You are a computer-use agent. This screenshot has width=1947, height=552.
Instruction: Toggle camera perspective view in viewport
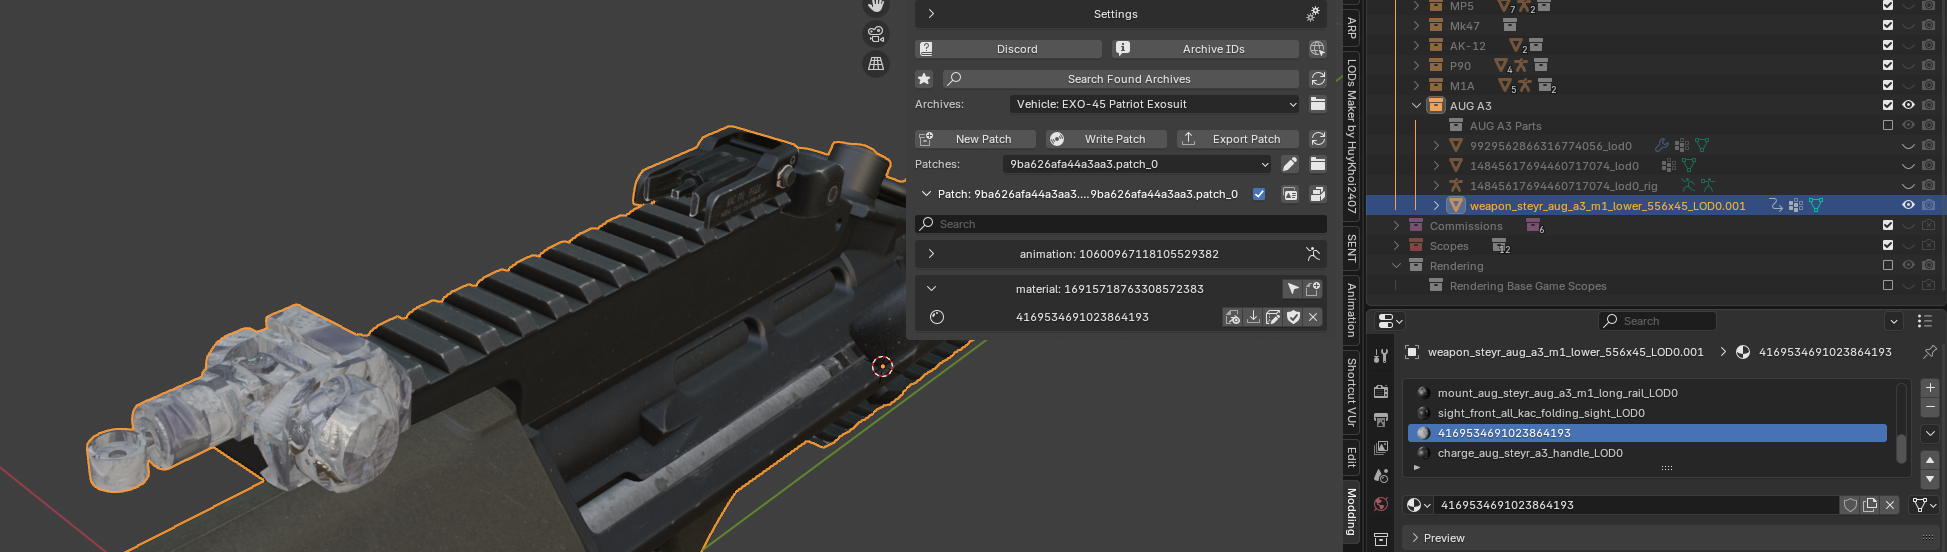pos(876,34)
